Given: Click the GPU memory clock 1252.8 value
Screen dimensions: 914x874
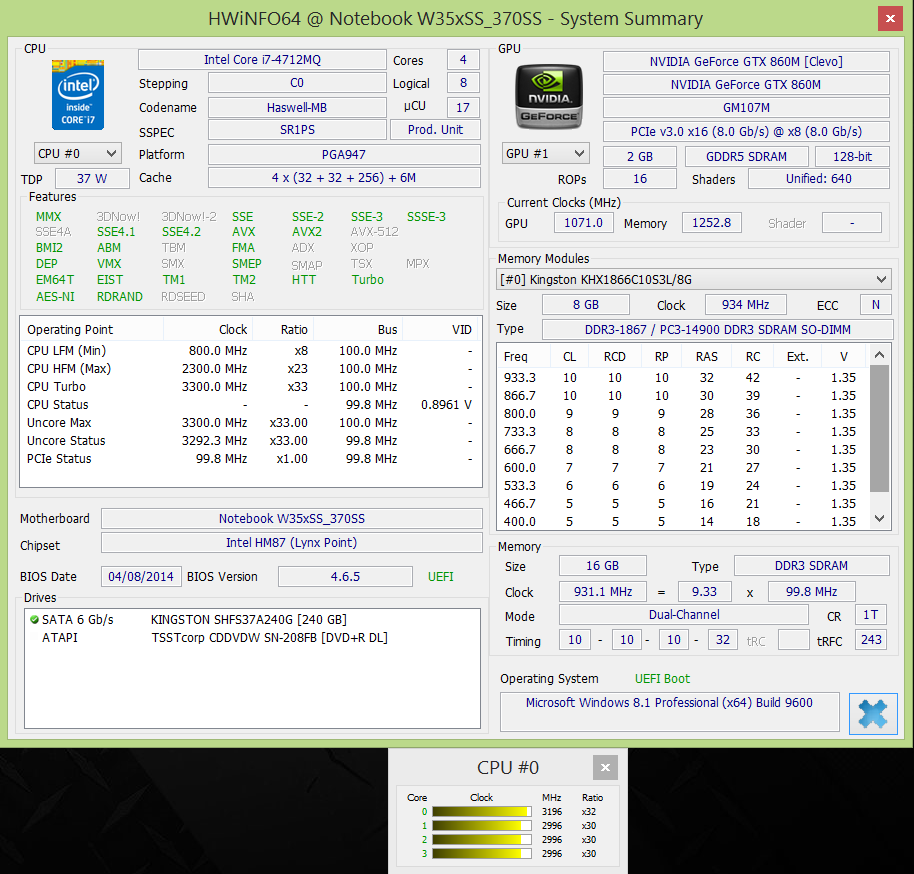Looking at the screenshot, I should pos(712,223).
